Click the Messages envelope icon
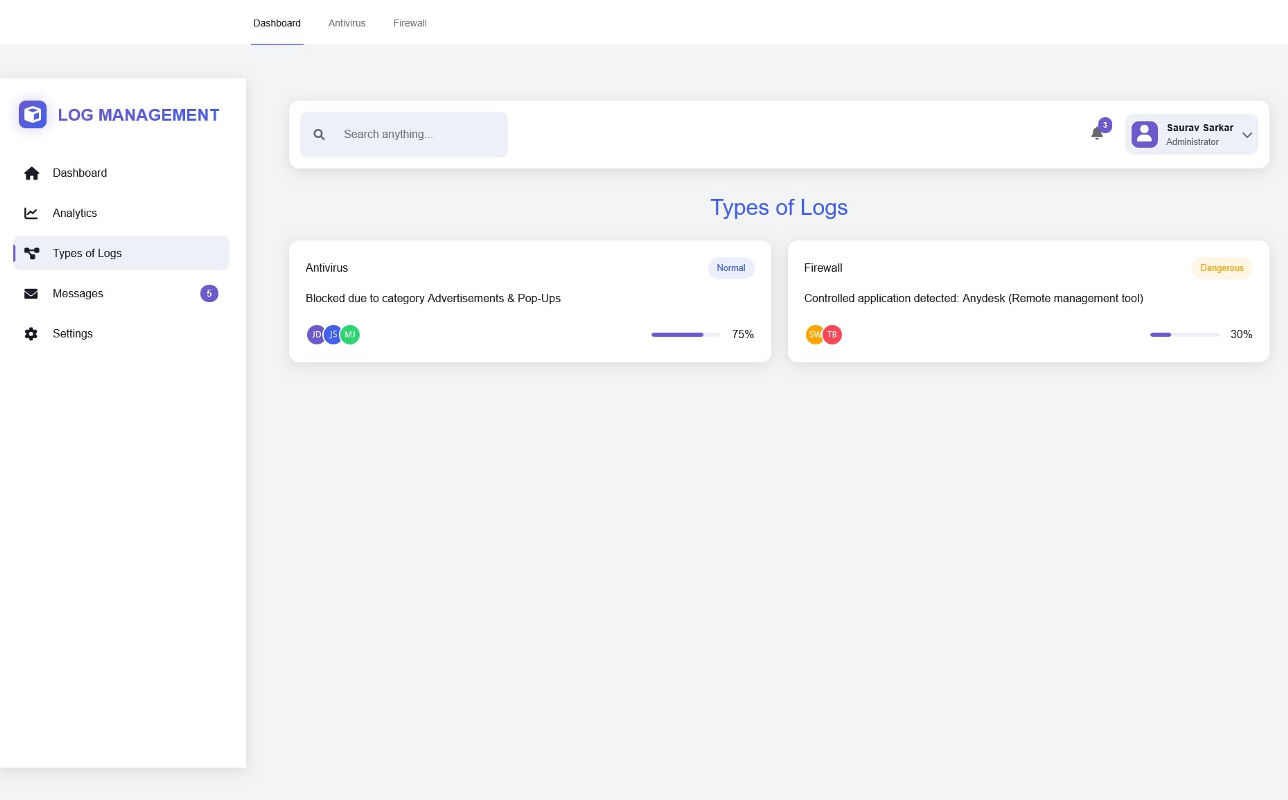This screenshot has width=1288, height=800. pyautogui.click(x=31, y=294)
